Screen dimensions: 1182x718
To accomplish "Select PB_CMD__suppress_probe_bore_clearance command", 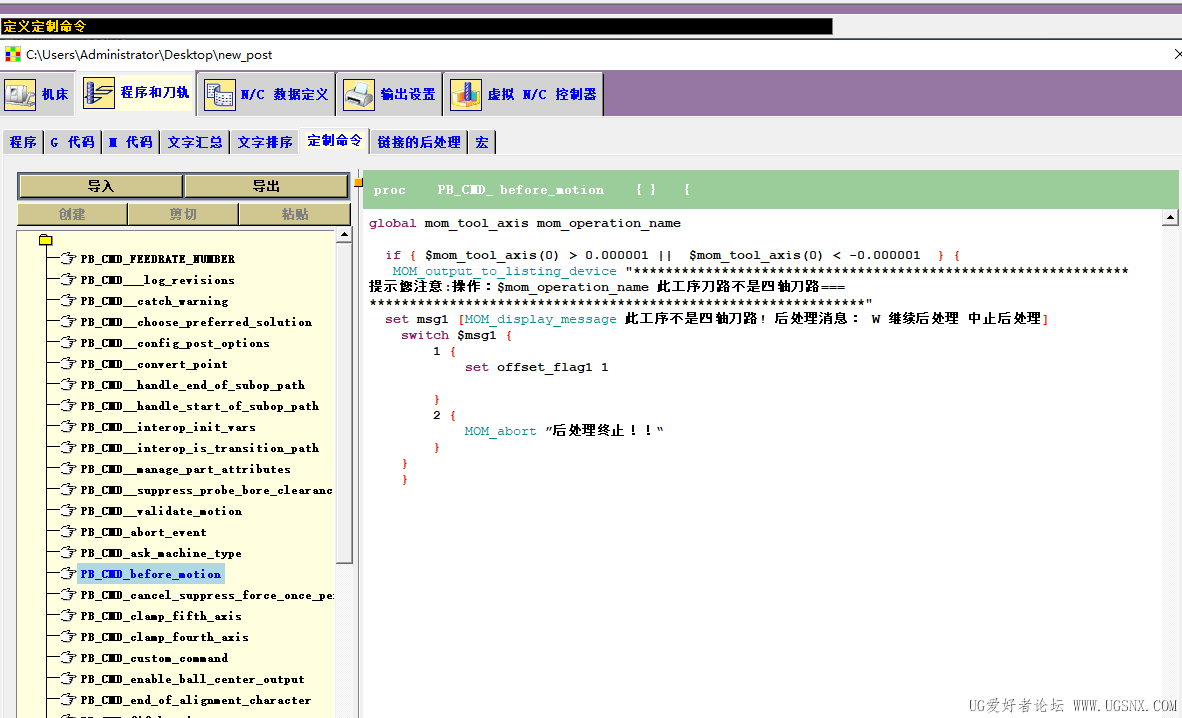I will click(207, 490).
